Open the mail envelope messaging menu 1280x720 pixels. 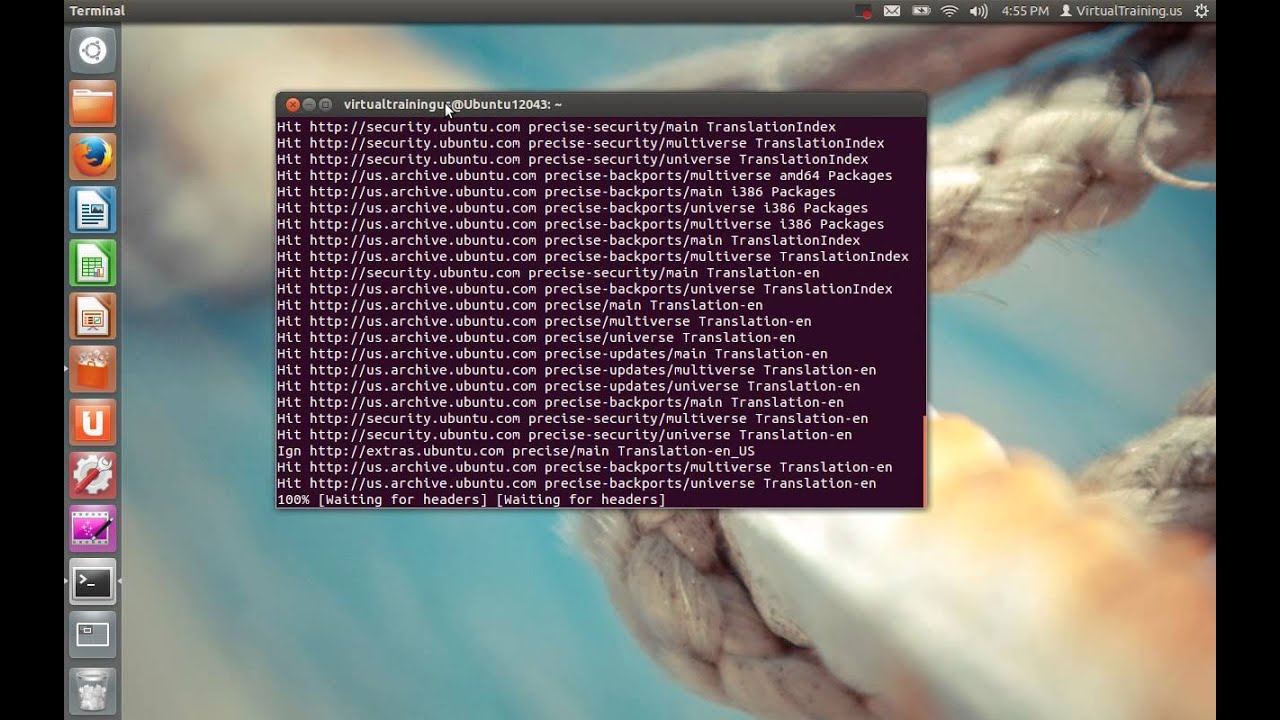[x=892, y=11]
